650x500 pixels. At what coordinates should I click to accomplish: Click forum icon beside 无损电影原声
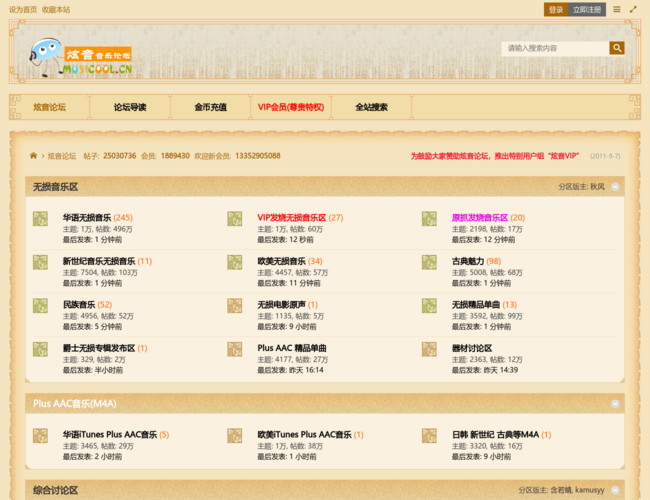(x=235, y=306)
